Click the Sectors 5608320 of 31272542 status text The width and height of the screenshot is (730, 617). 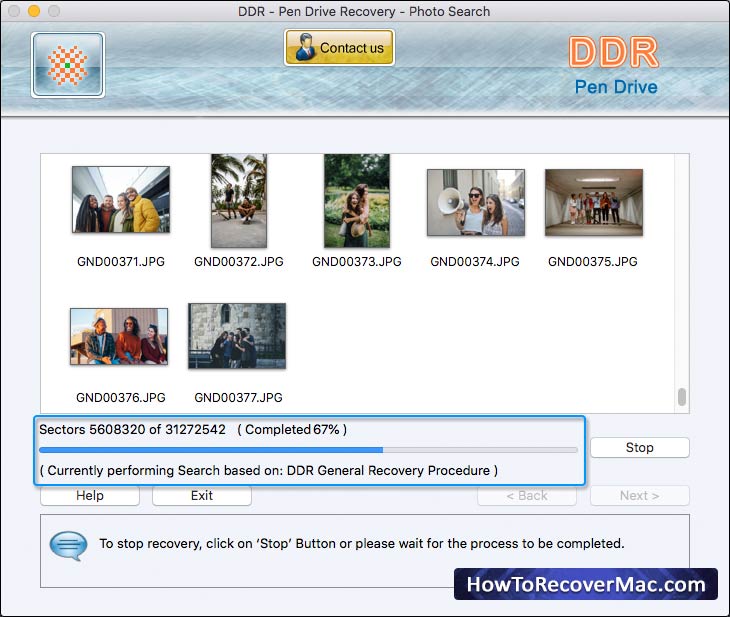[132, 429]
